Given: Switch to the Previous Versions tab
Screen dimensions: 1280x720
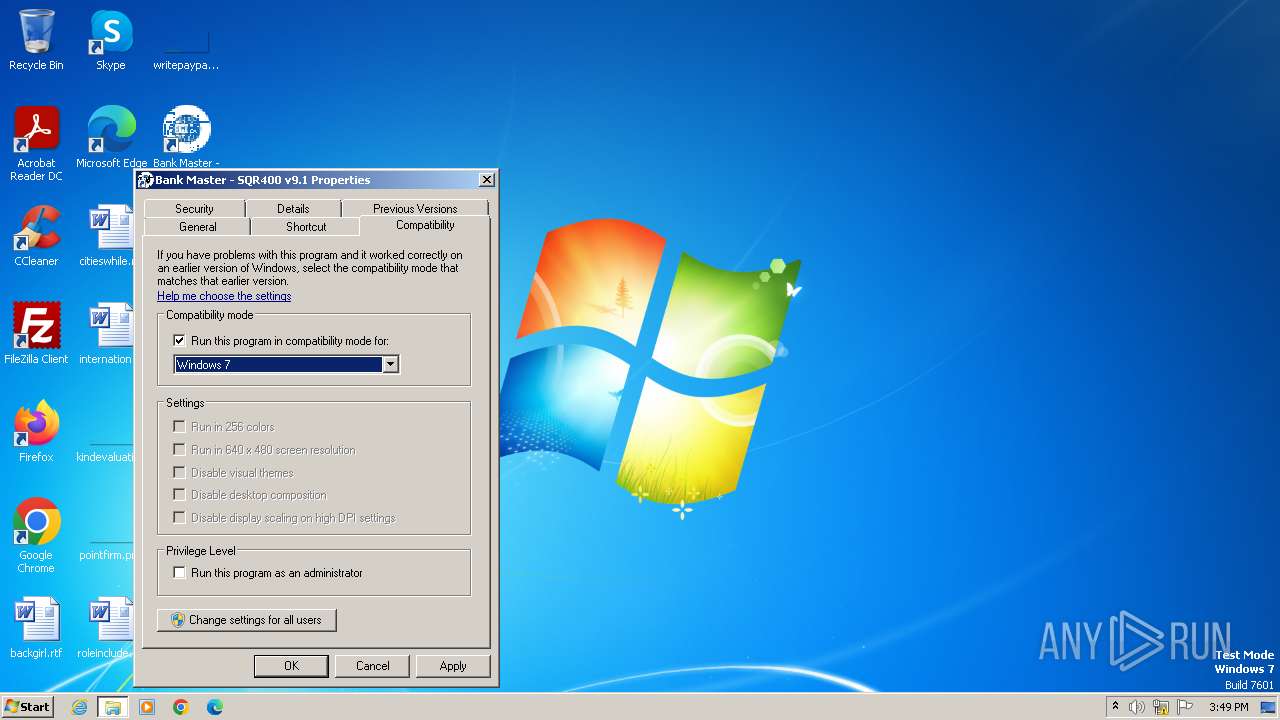Looking at the screenshot, I should pos(415,209).
